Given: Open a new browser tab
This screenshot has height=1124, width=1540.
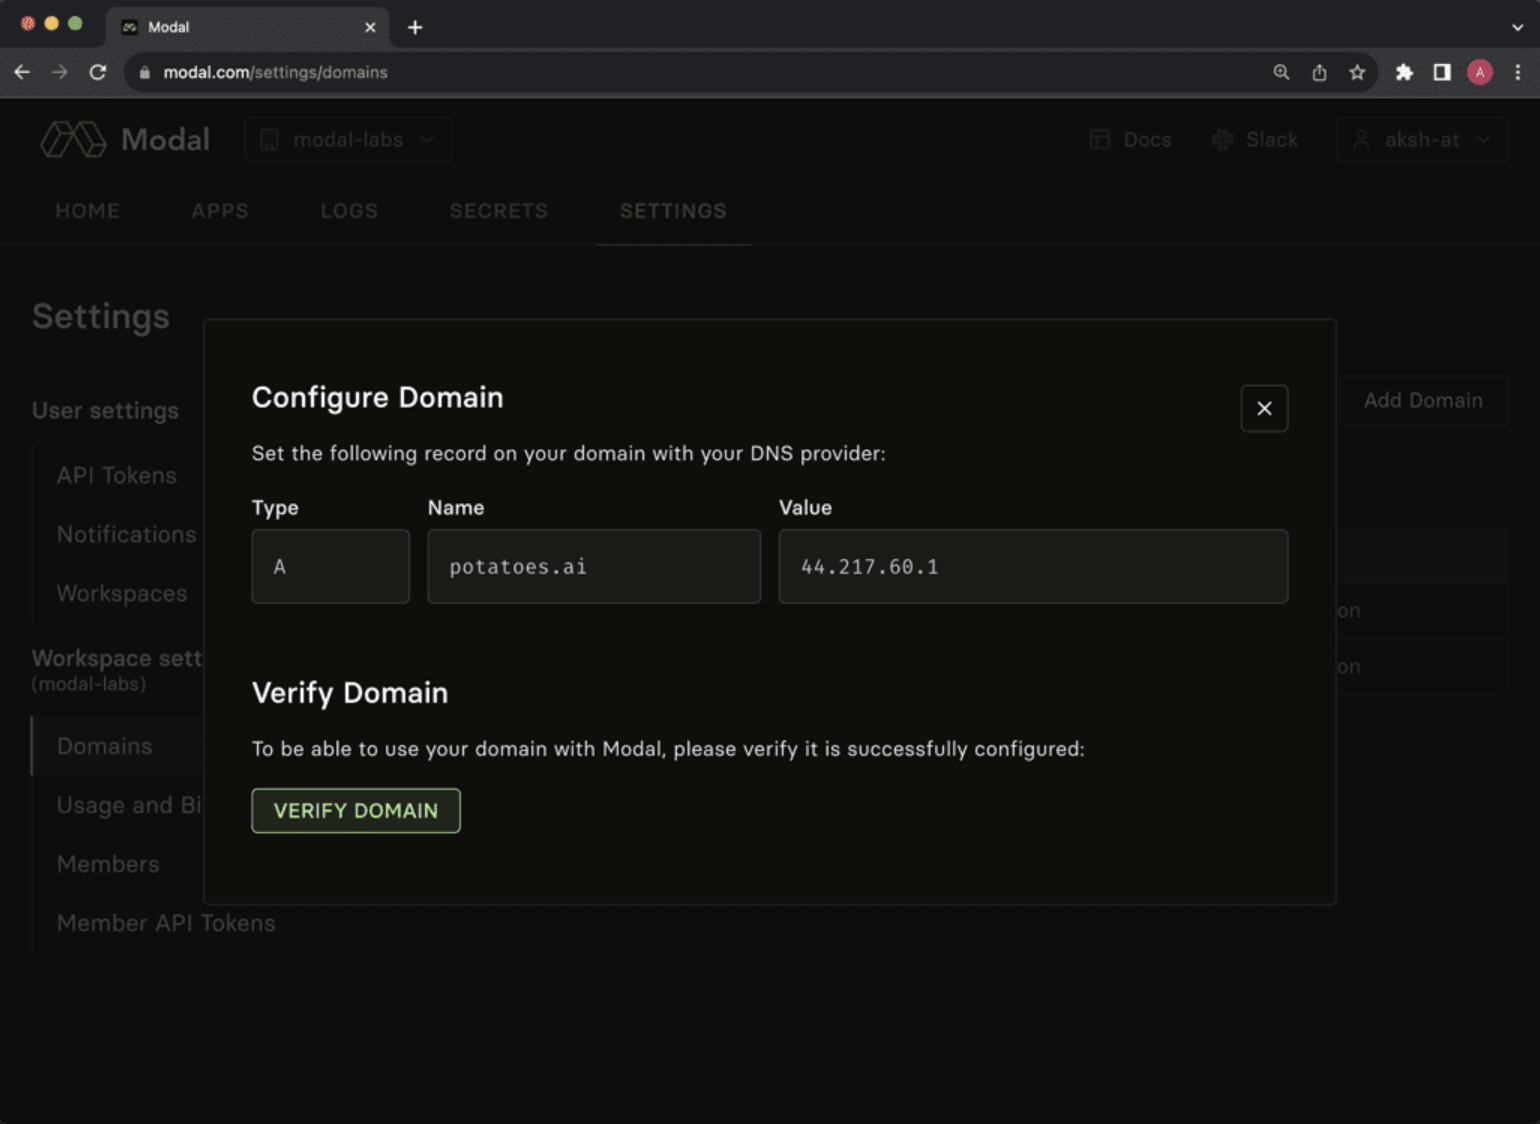Looking at the screenshot, I should [x=415, y=27].
